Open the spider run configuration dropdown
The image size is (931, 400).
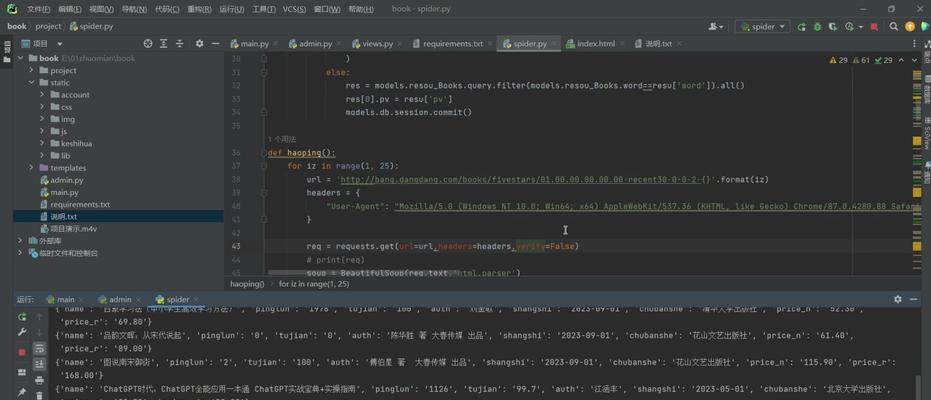tap(762, 27)
